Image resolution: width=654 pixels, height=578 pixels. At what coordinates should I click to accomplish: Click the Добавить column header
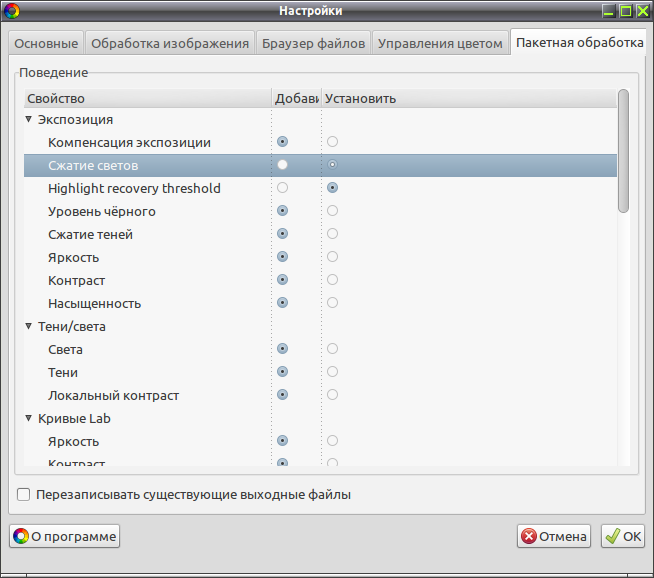[x=297, y=98]
